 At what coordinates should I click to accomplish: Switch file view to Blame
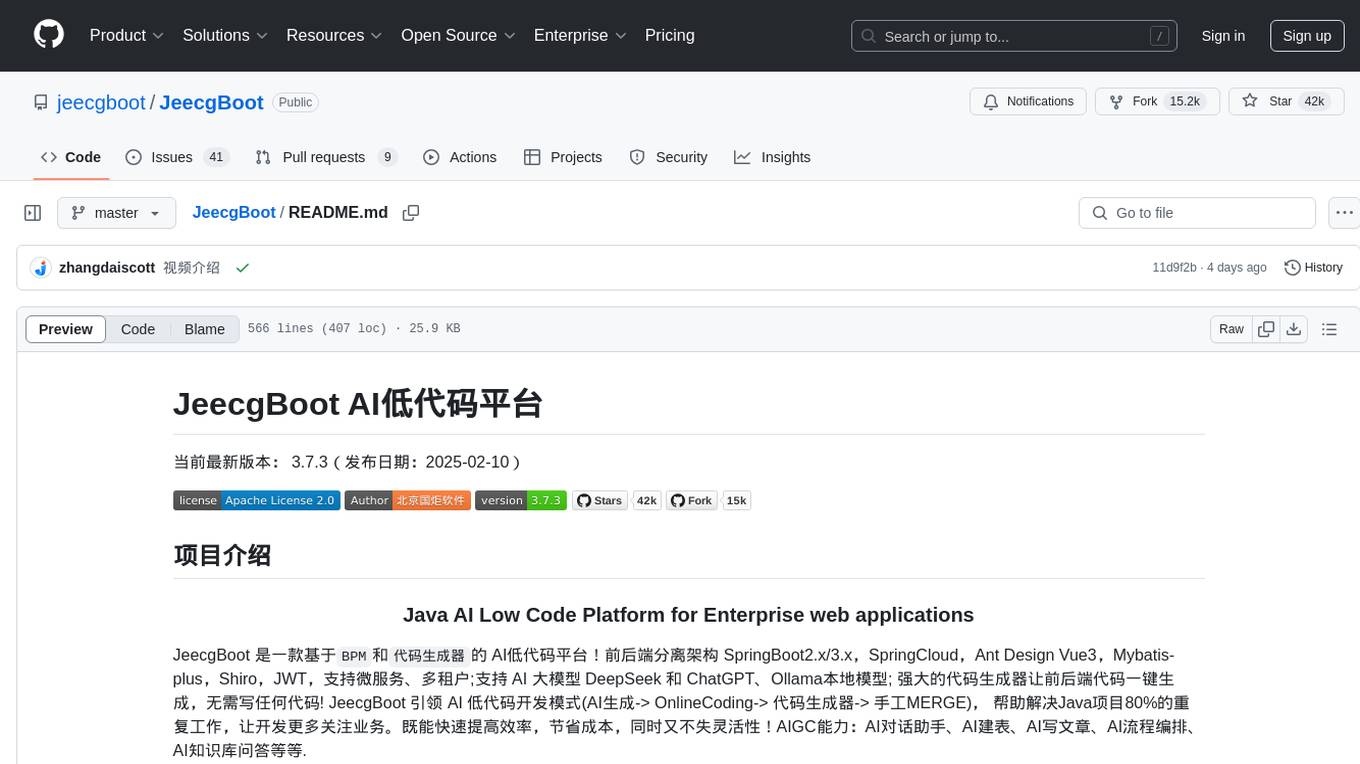click(204, 329)
